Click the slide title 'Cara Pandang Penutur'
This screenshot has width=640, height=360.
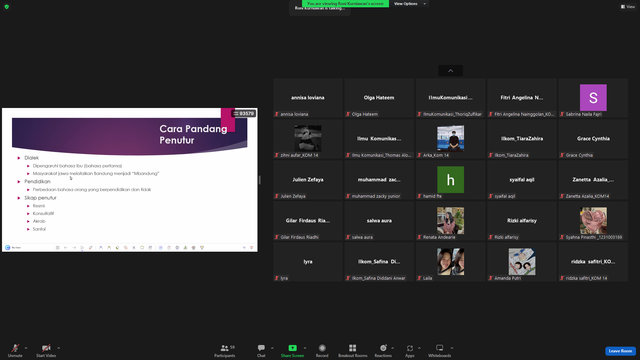tap(193, 134)
